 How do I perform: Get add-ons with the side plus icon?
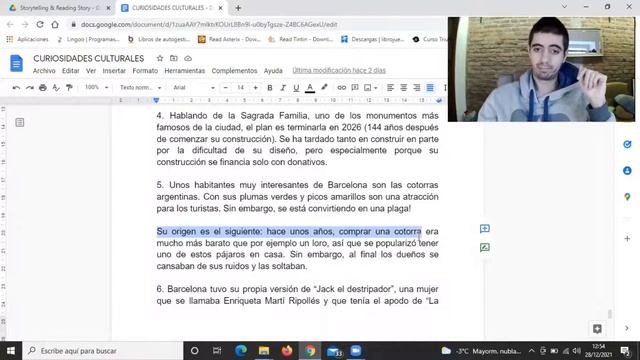[x=627, y=238]
